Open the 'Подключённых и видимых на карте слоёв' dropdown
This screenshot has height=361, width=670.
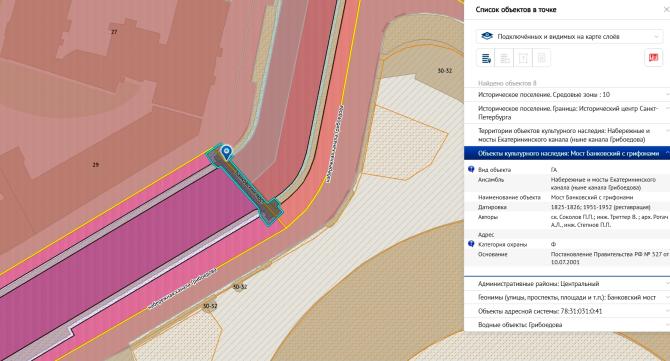point(570,36)
